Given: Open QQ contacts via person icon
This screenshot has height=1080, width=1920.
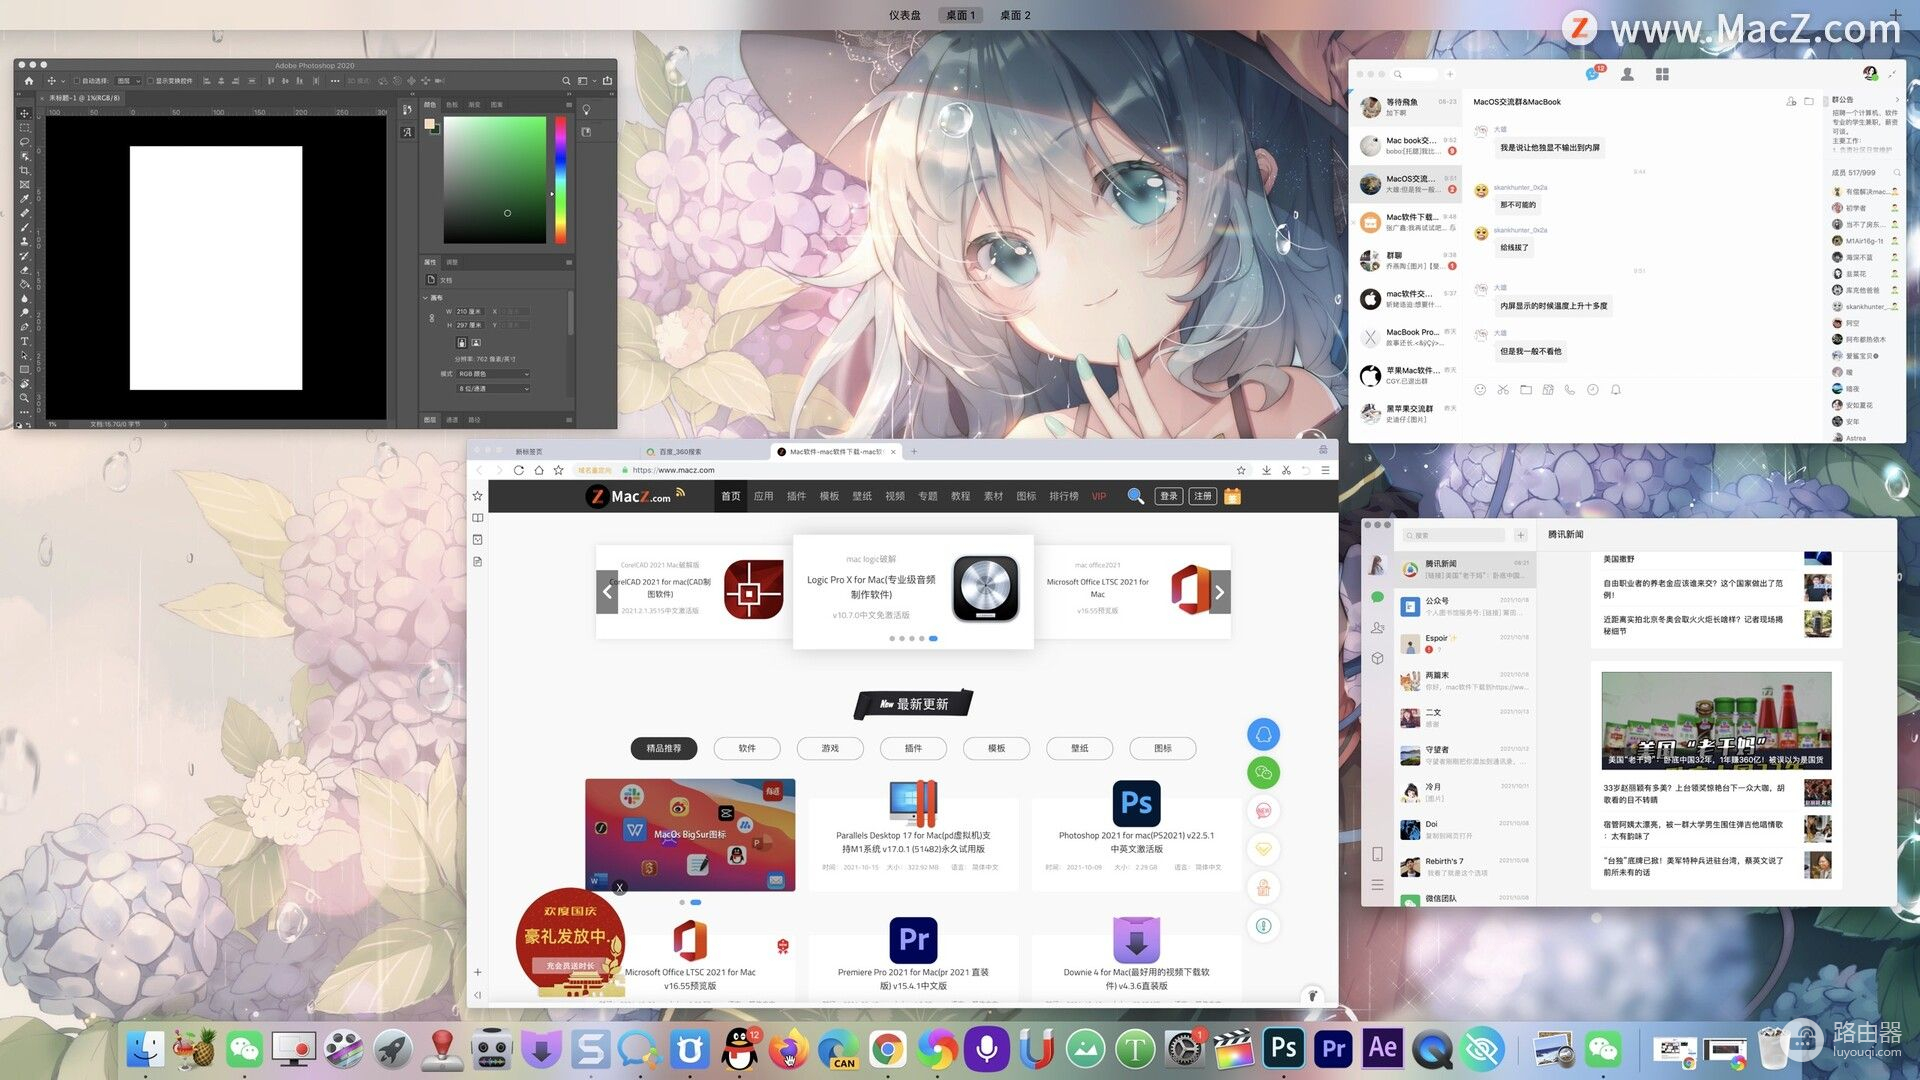Looking at the screenshot, I should [1627, 74].
